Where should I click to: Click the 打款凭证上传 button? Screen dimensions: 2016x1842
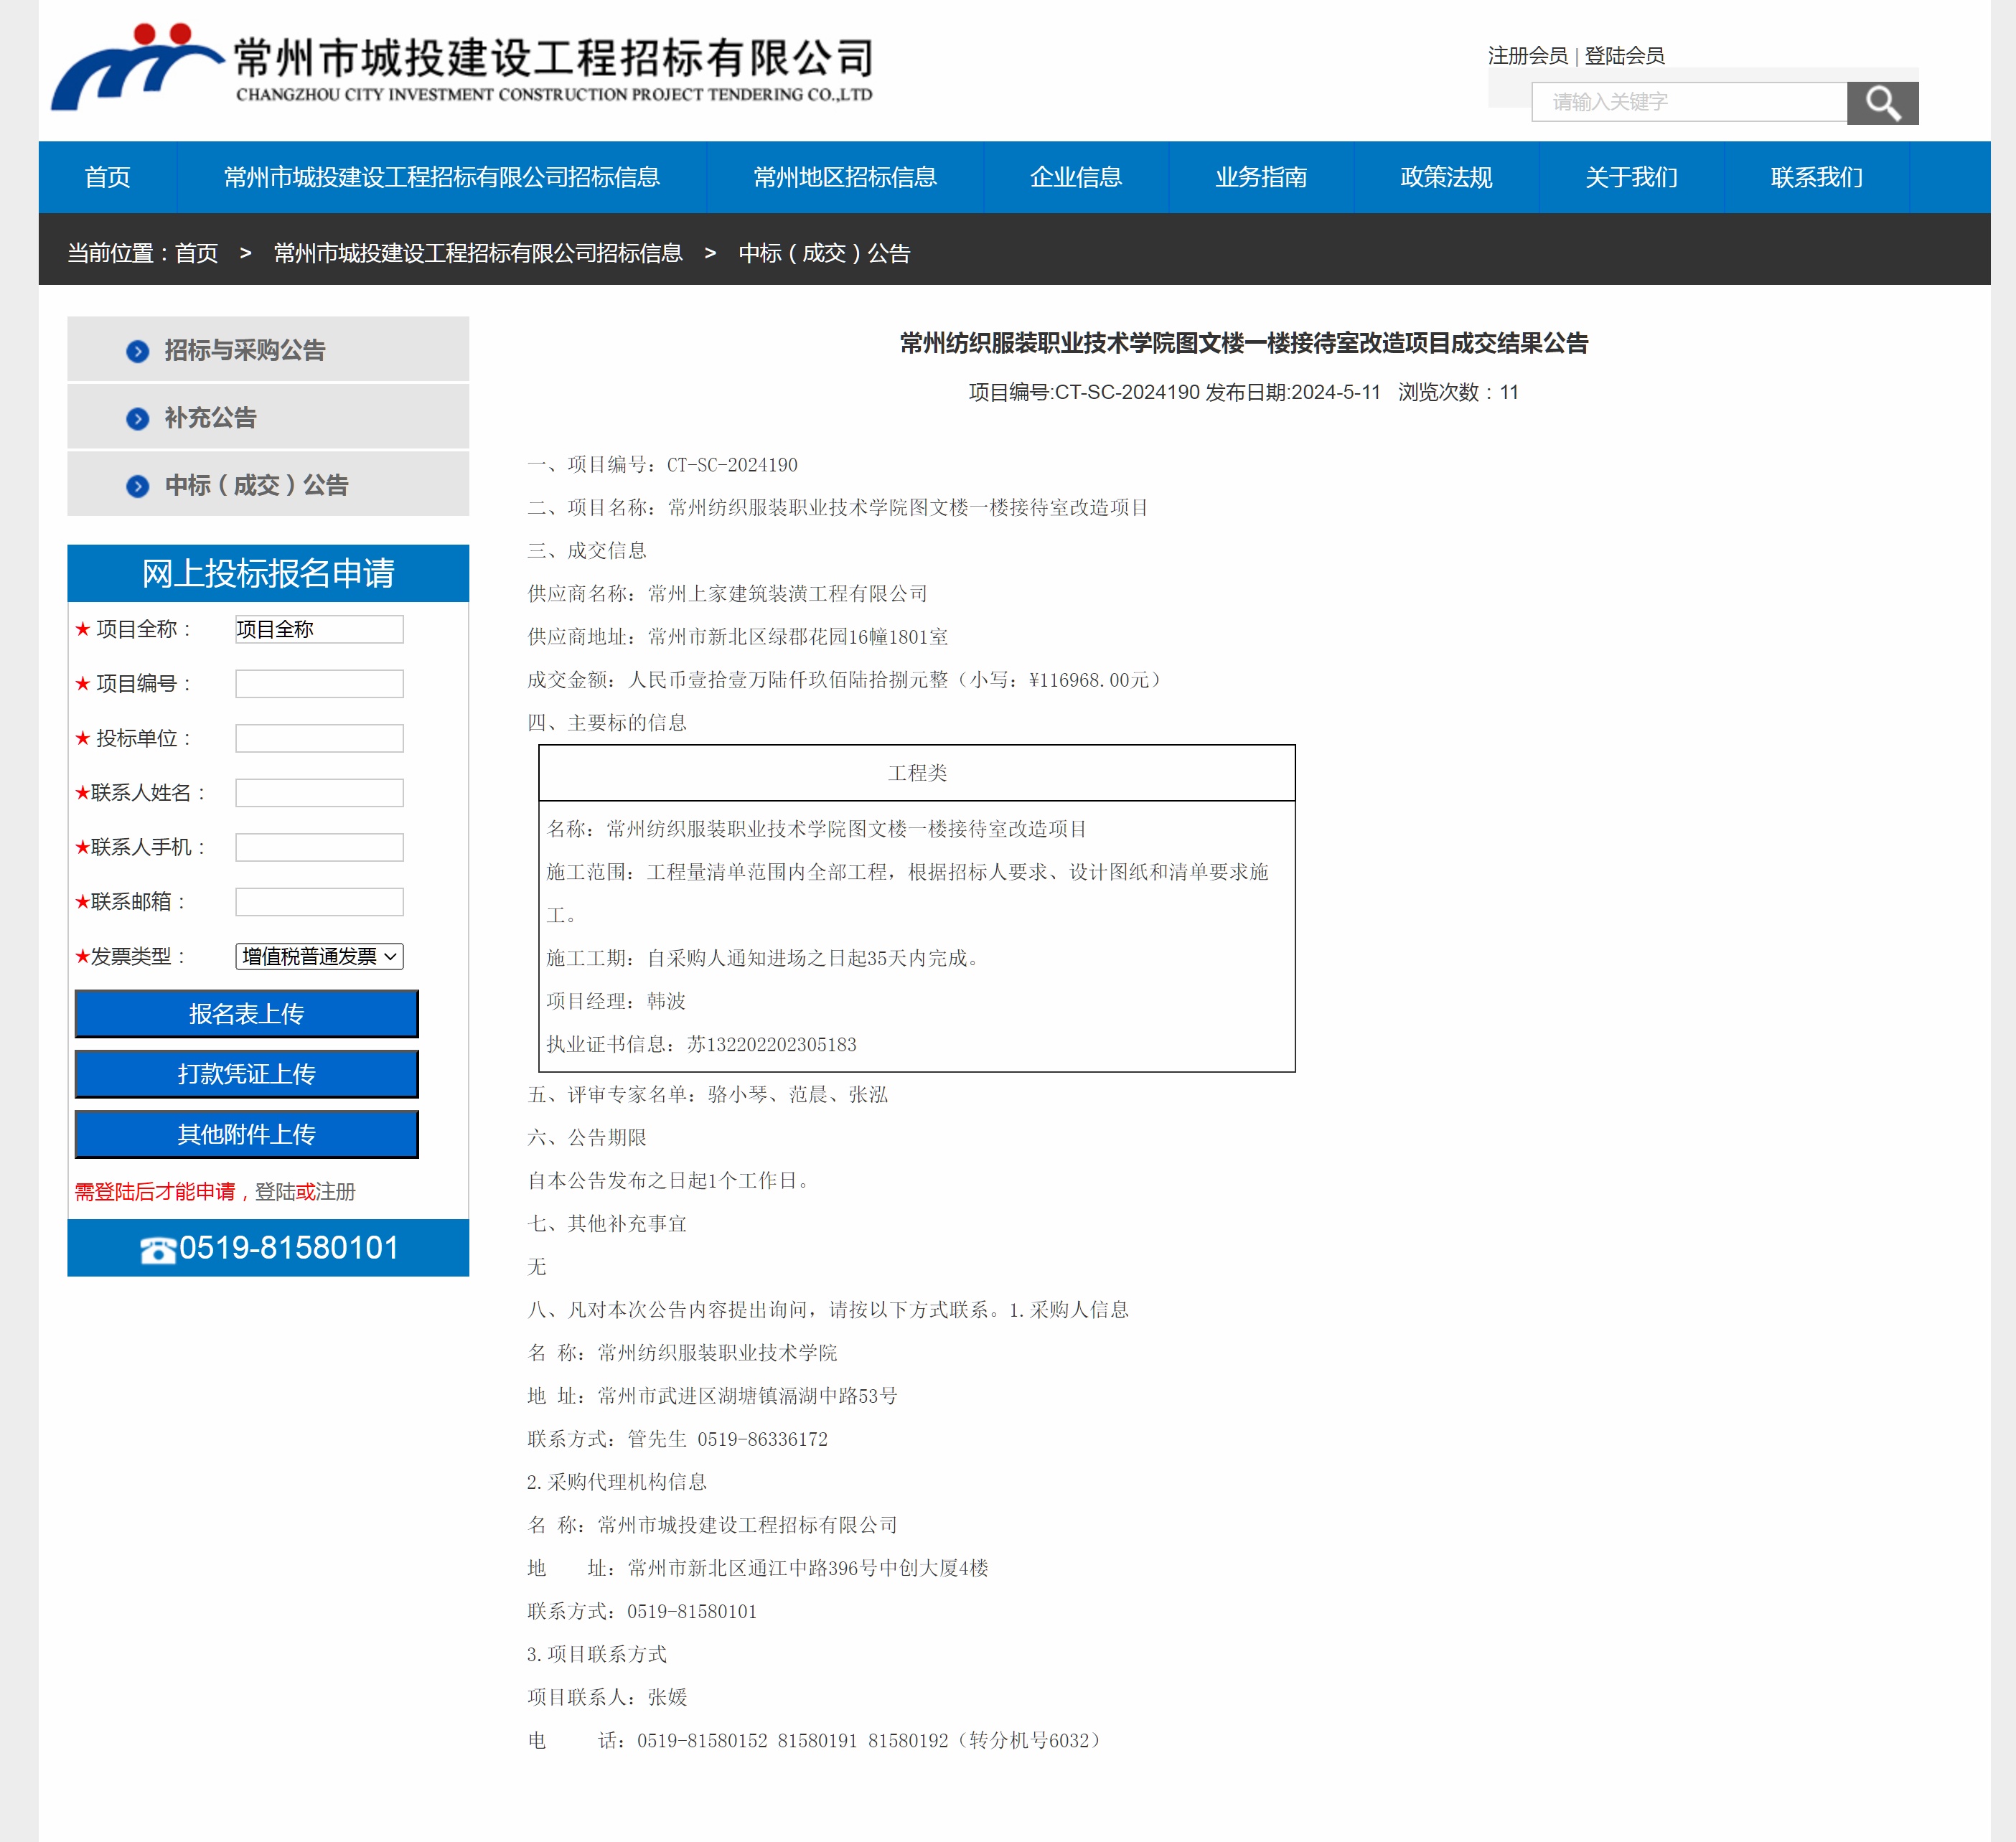(x=246, y=1074)
